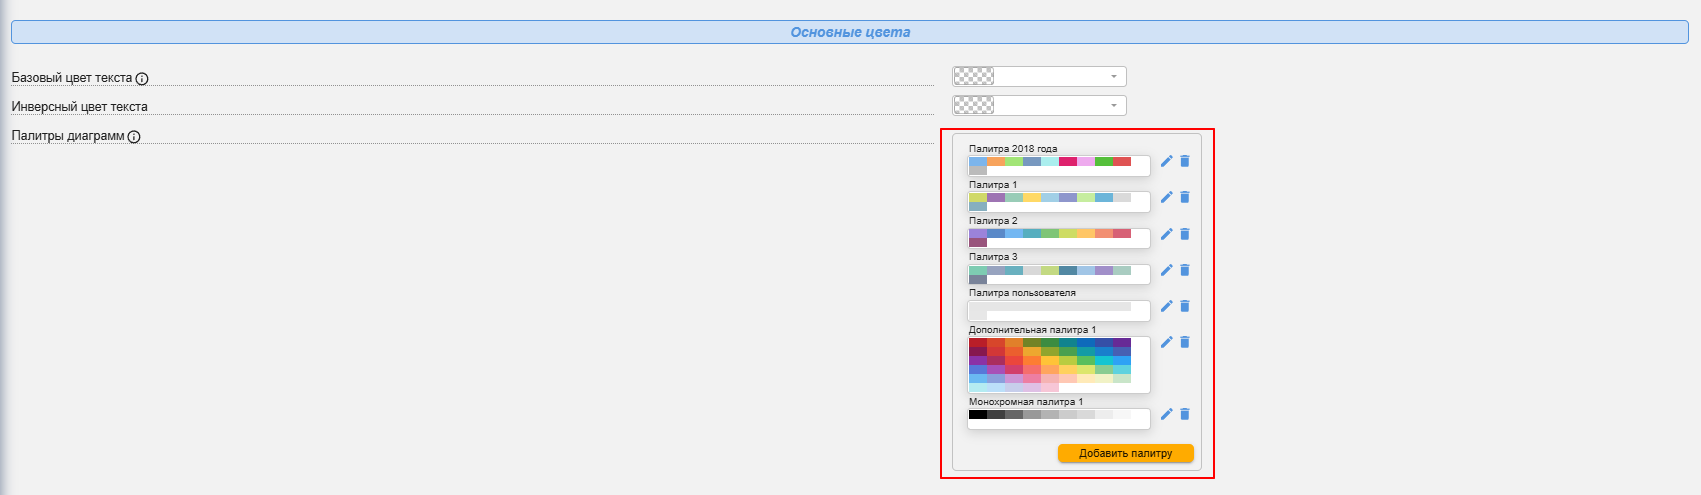Click pencil icon for Палитра 1

tap(1166, 197)
